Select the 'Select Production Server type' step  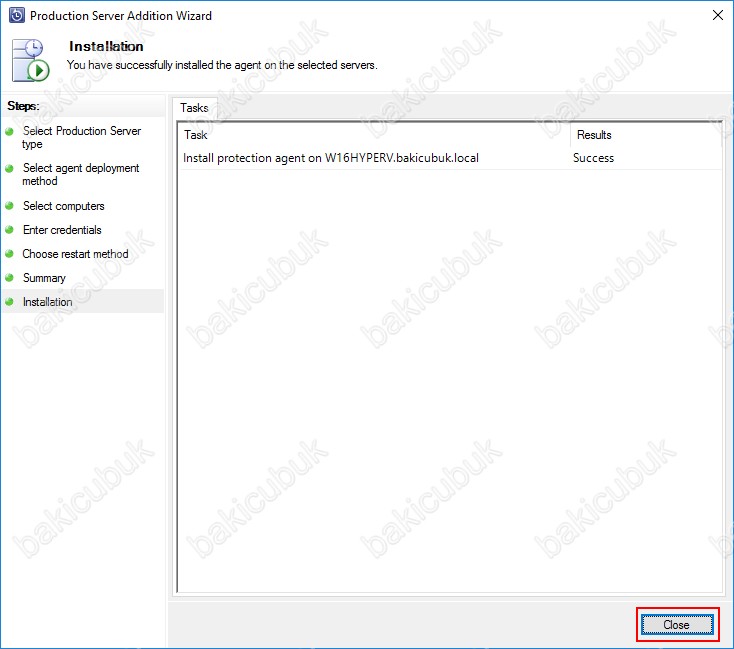click(x=81, y=137)
